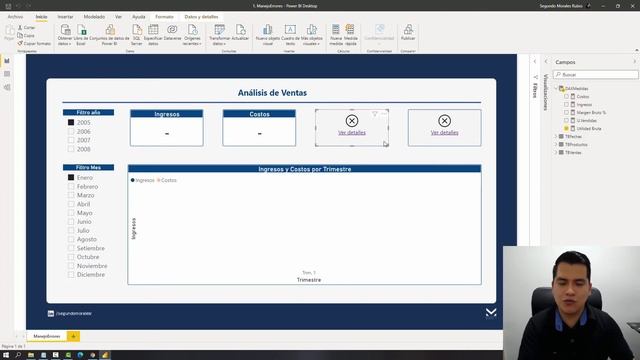This screenshot has height=360, width=640.
Task: Open the Ayuda ribbon tab
Action: 139,17
